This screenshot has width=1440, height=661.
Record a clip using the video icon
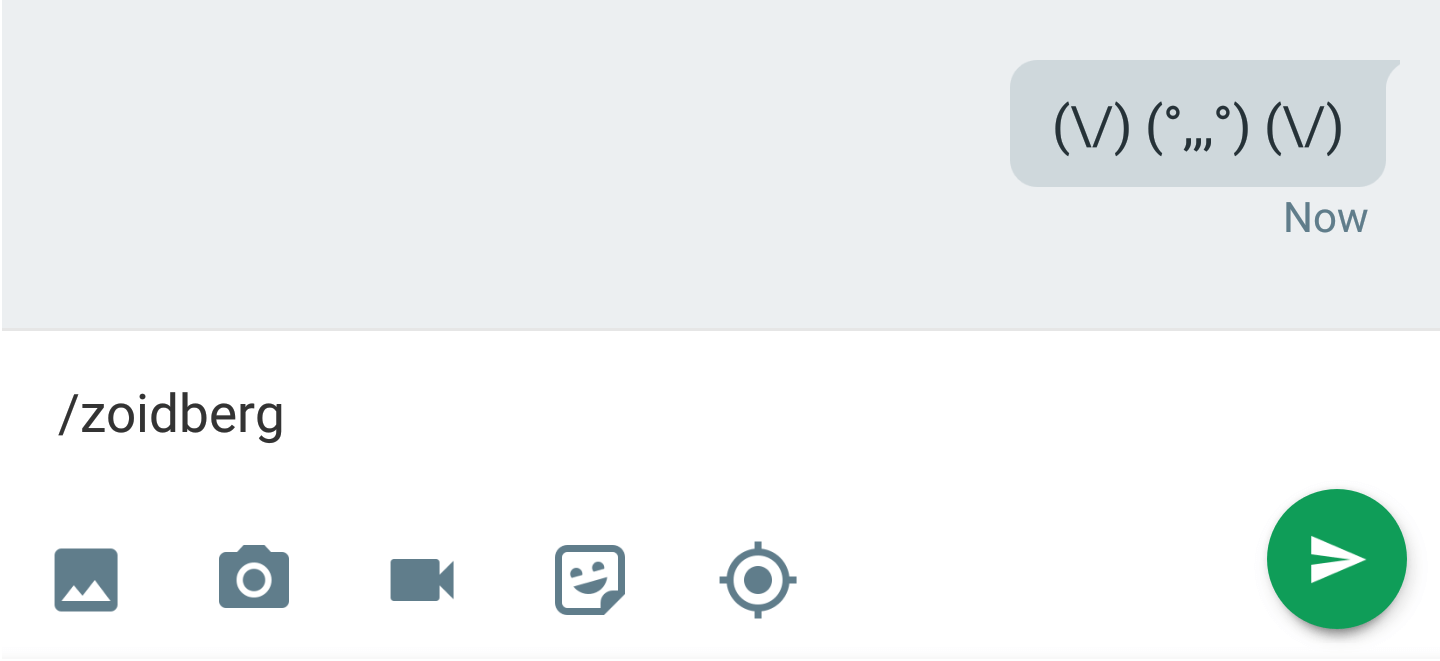(422, 580)
